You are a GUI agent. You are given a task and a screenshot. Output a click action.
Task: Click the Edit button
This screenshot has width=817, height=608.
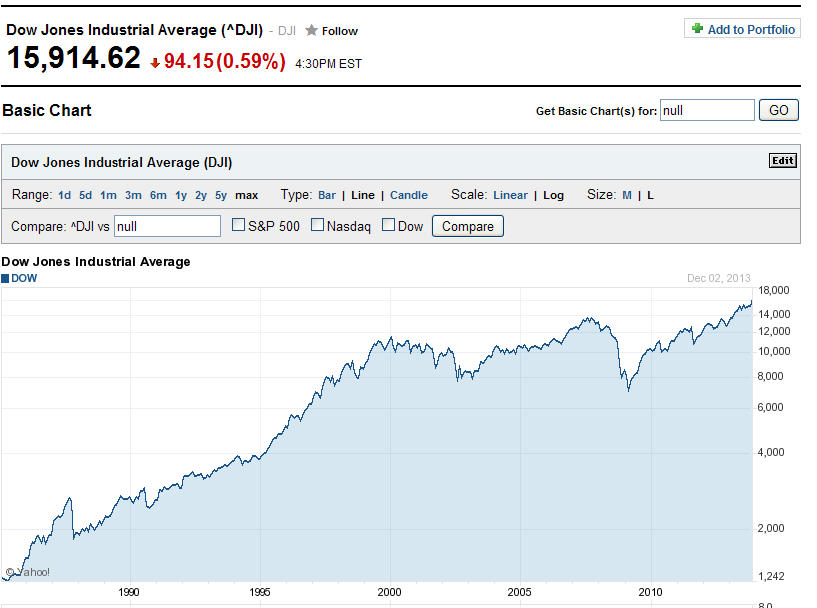783,160
